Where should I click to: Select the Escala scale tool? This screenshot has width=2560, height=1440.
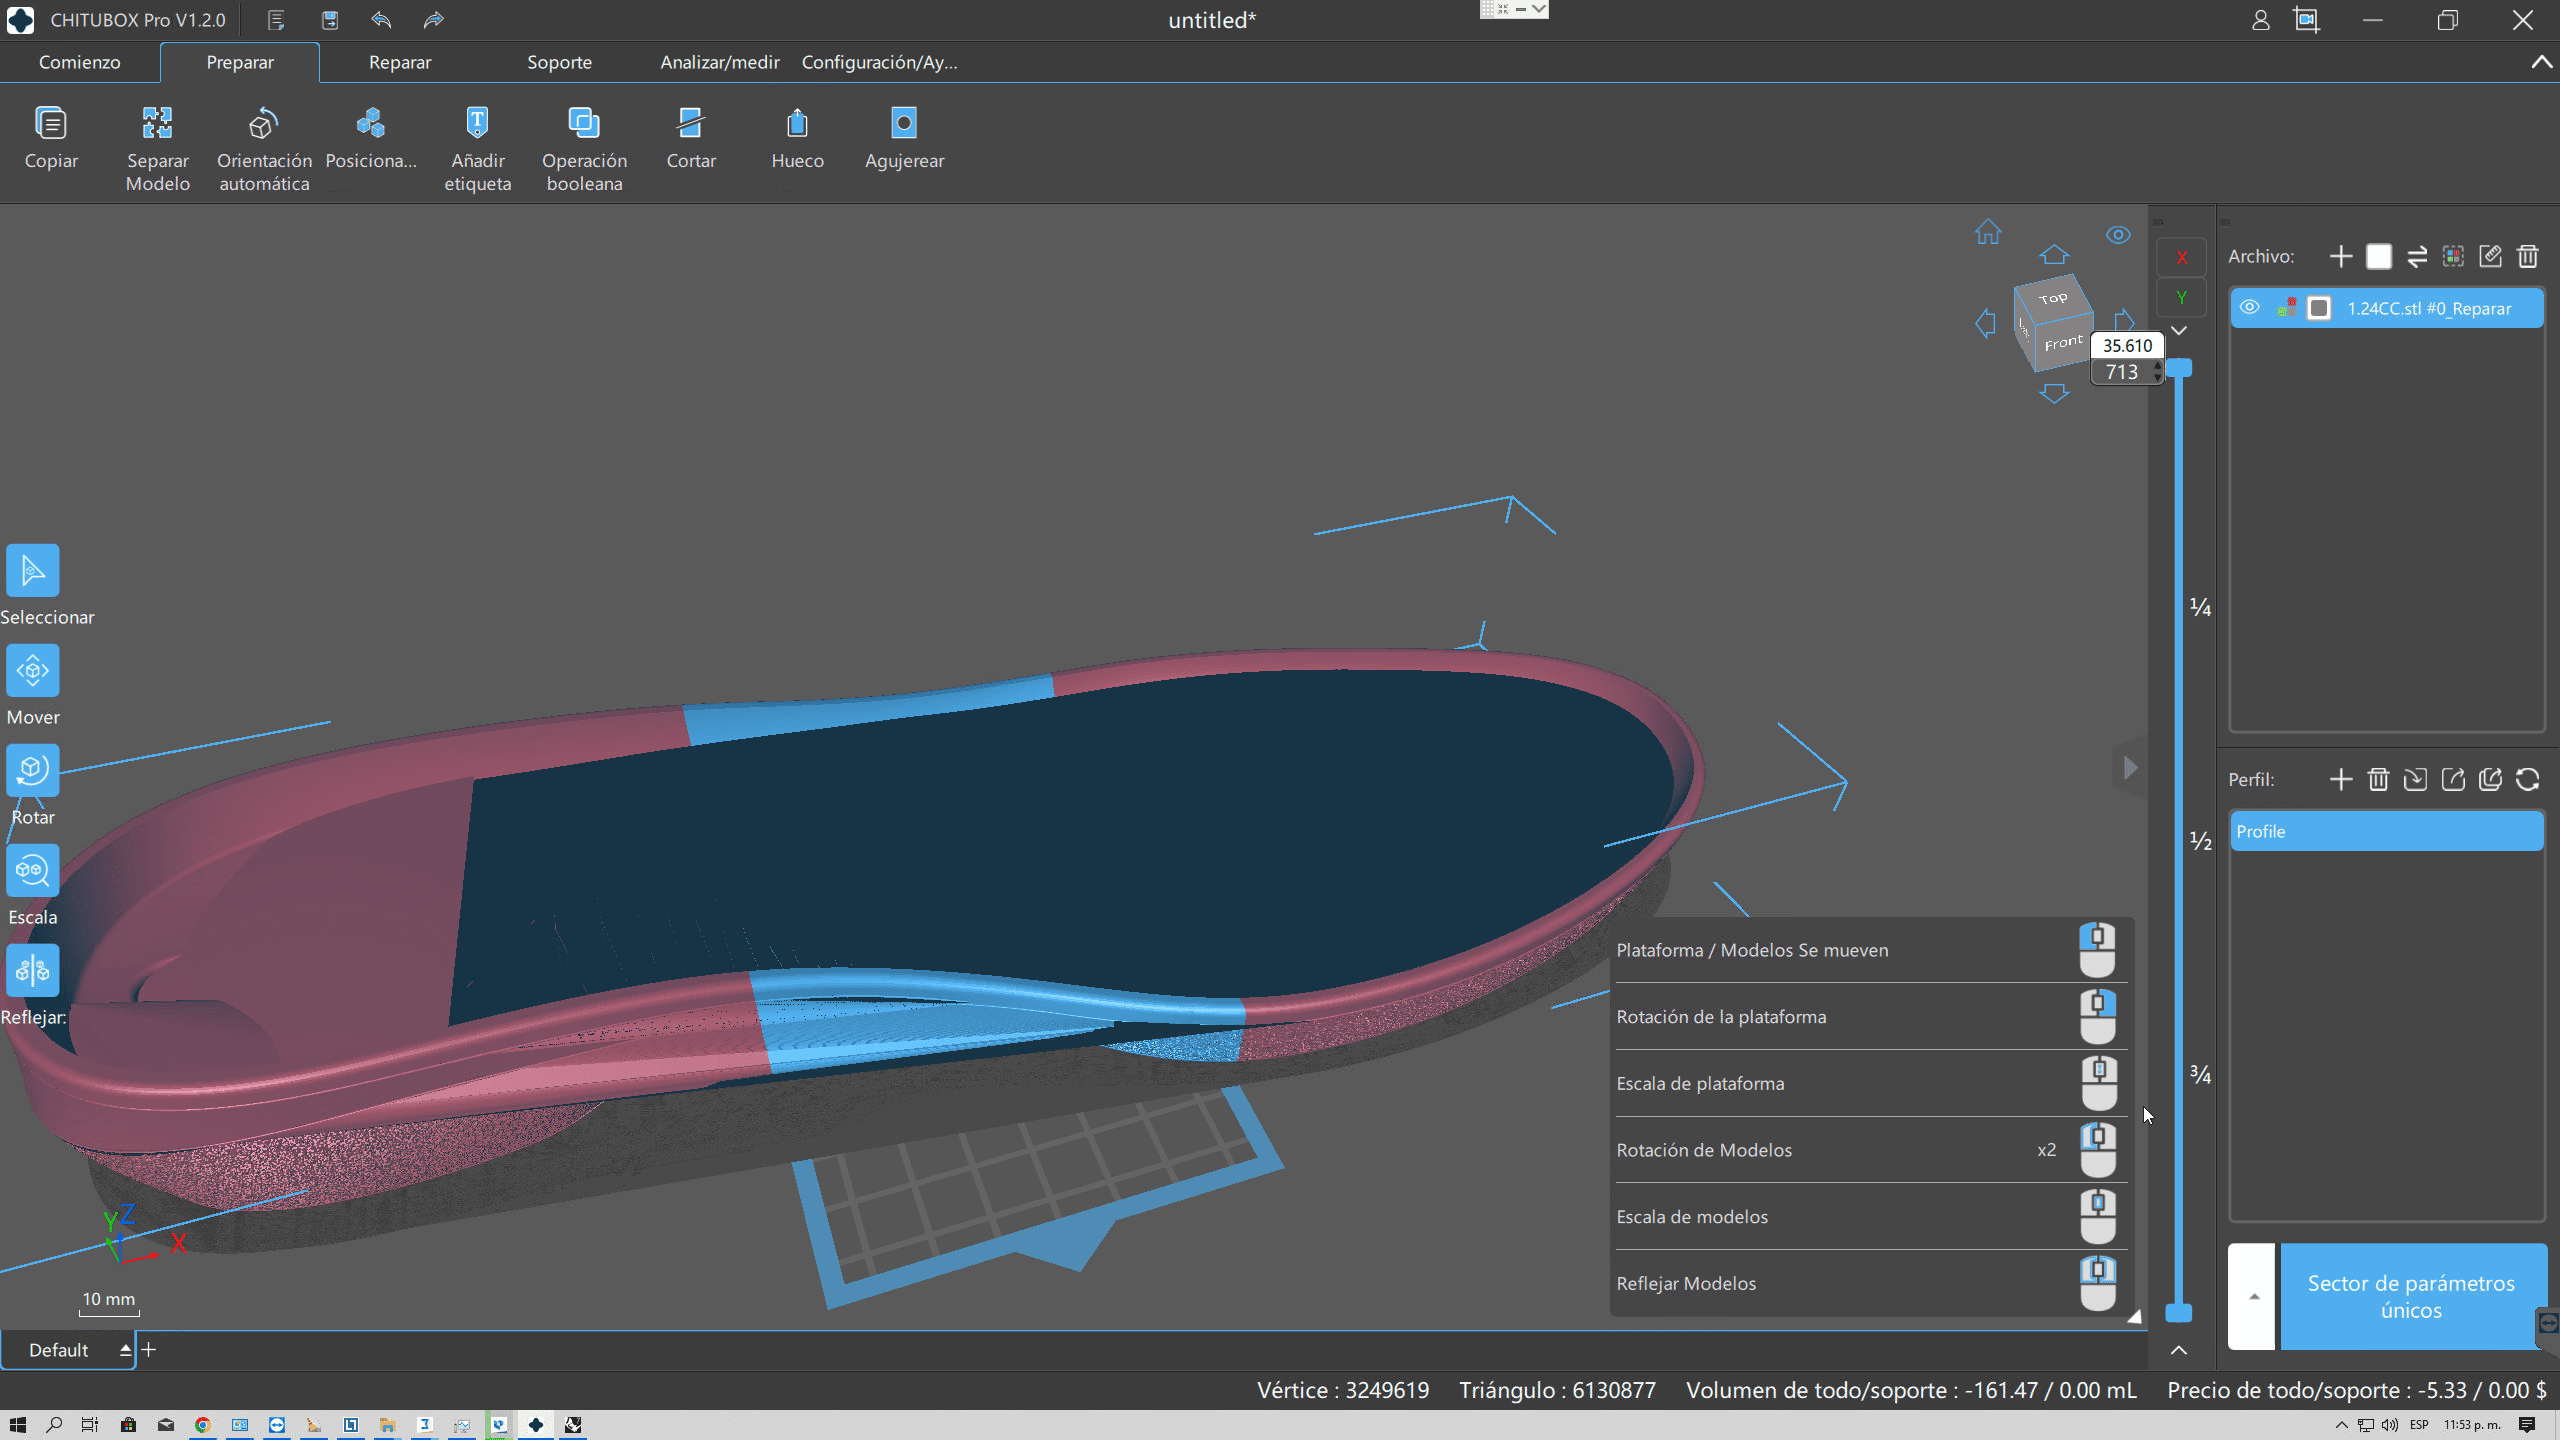[x=32, y=870]
